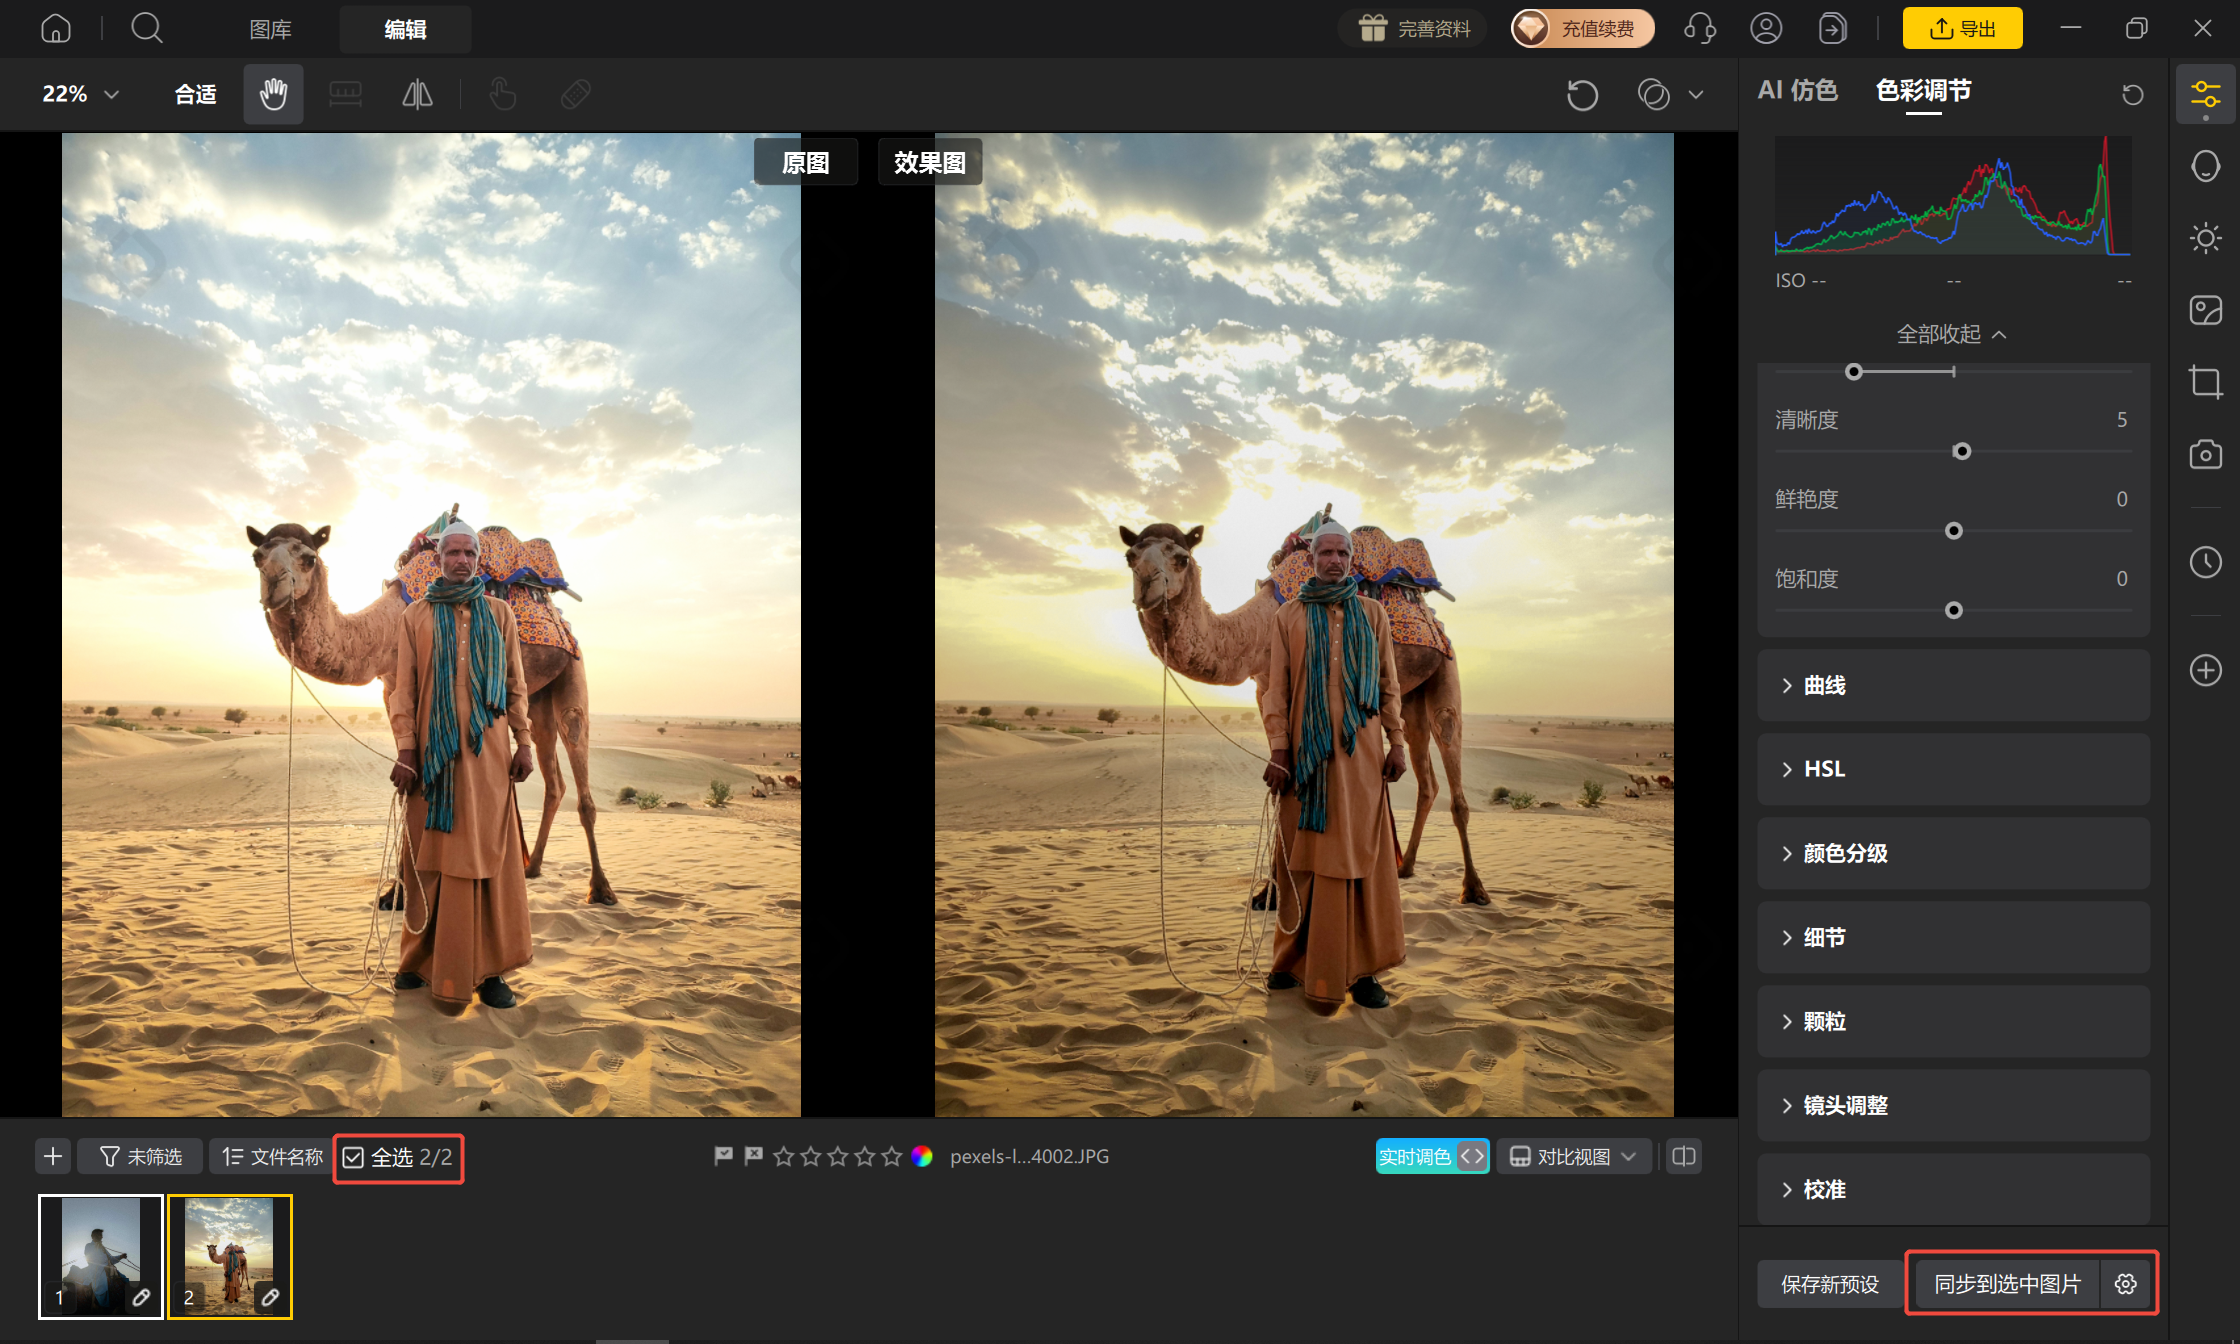Click the 导出 export button
The height and width of the screenshot is (1344, 2240).
coord(1962,29)
